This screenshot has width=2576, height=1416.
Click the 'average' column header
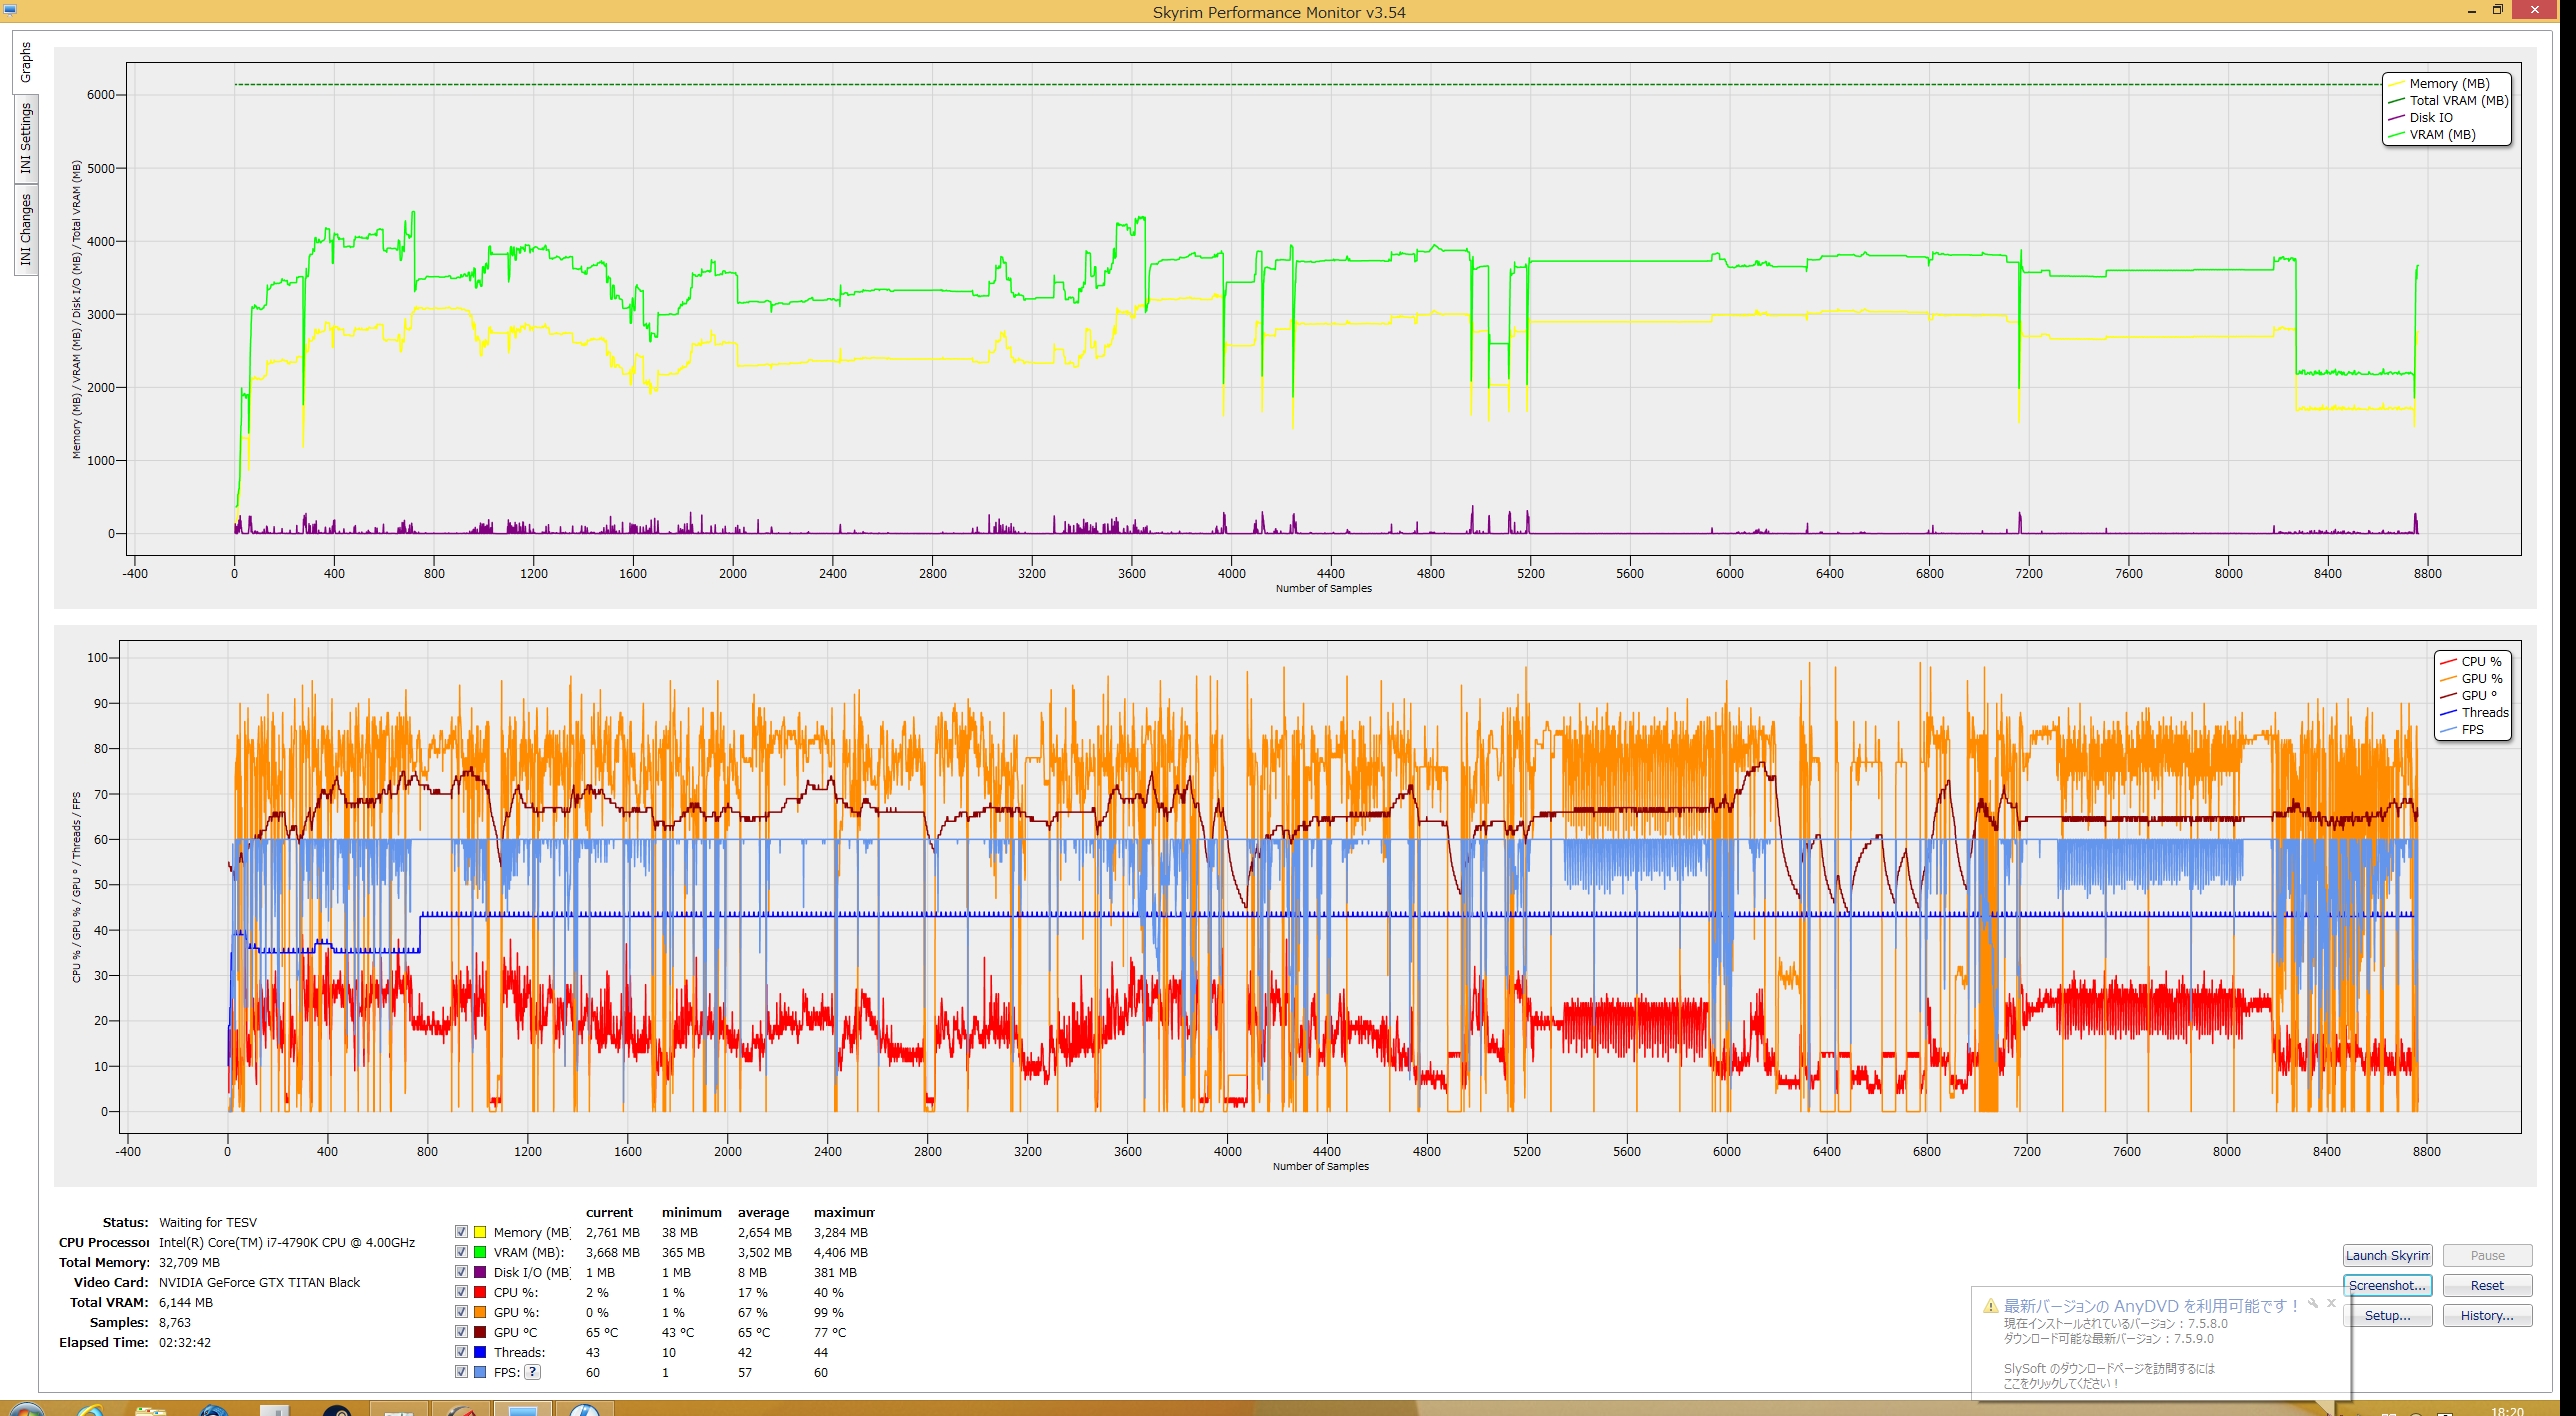(x=763, y=1212)
